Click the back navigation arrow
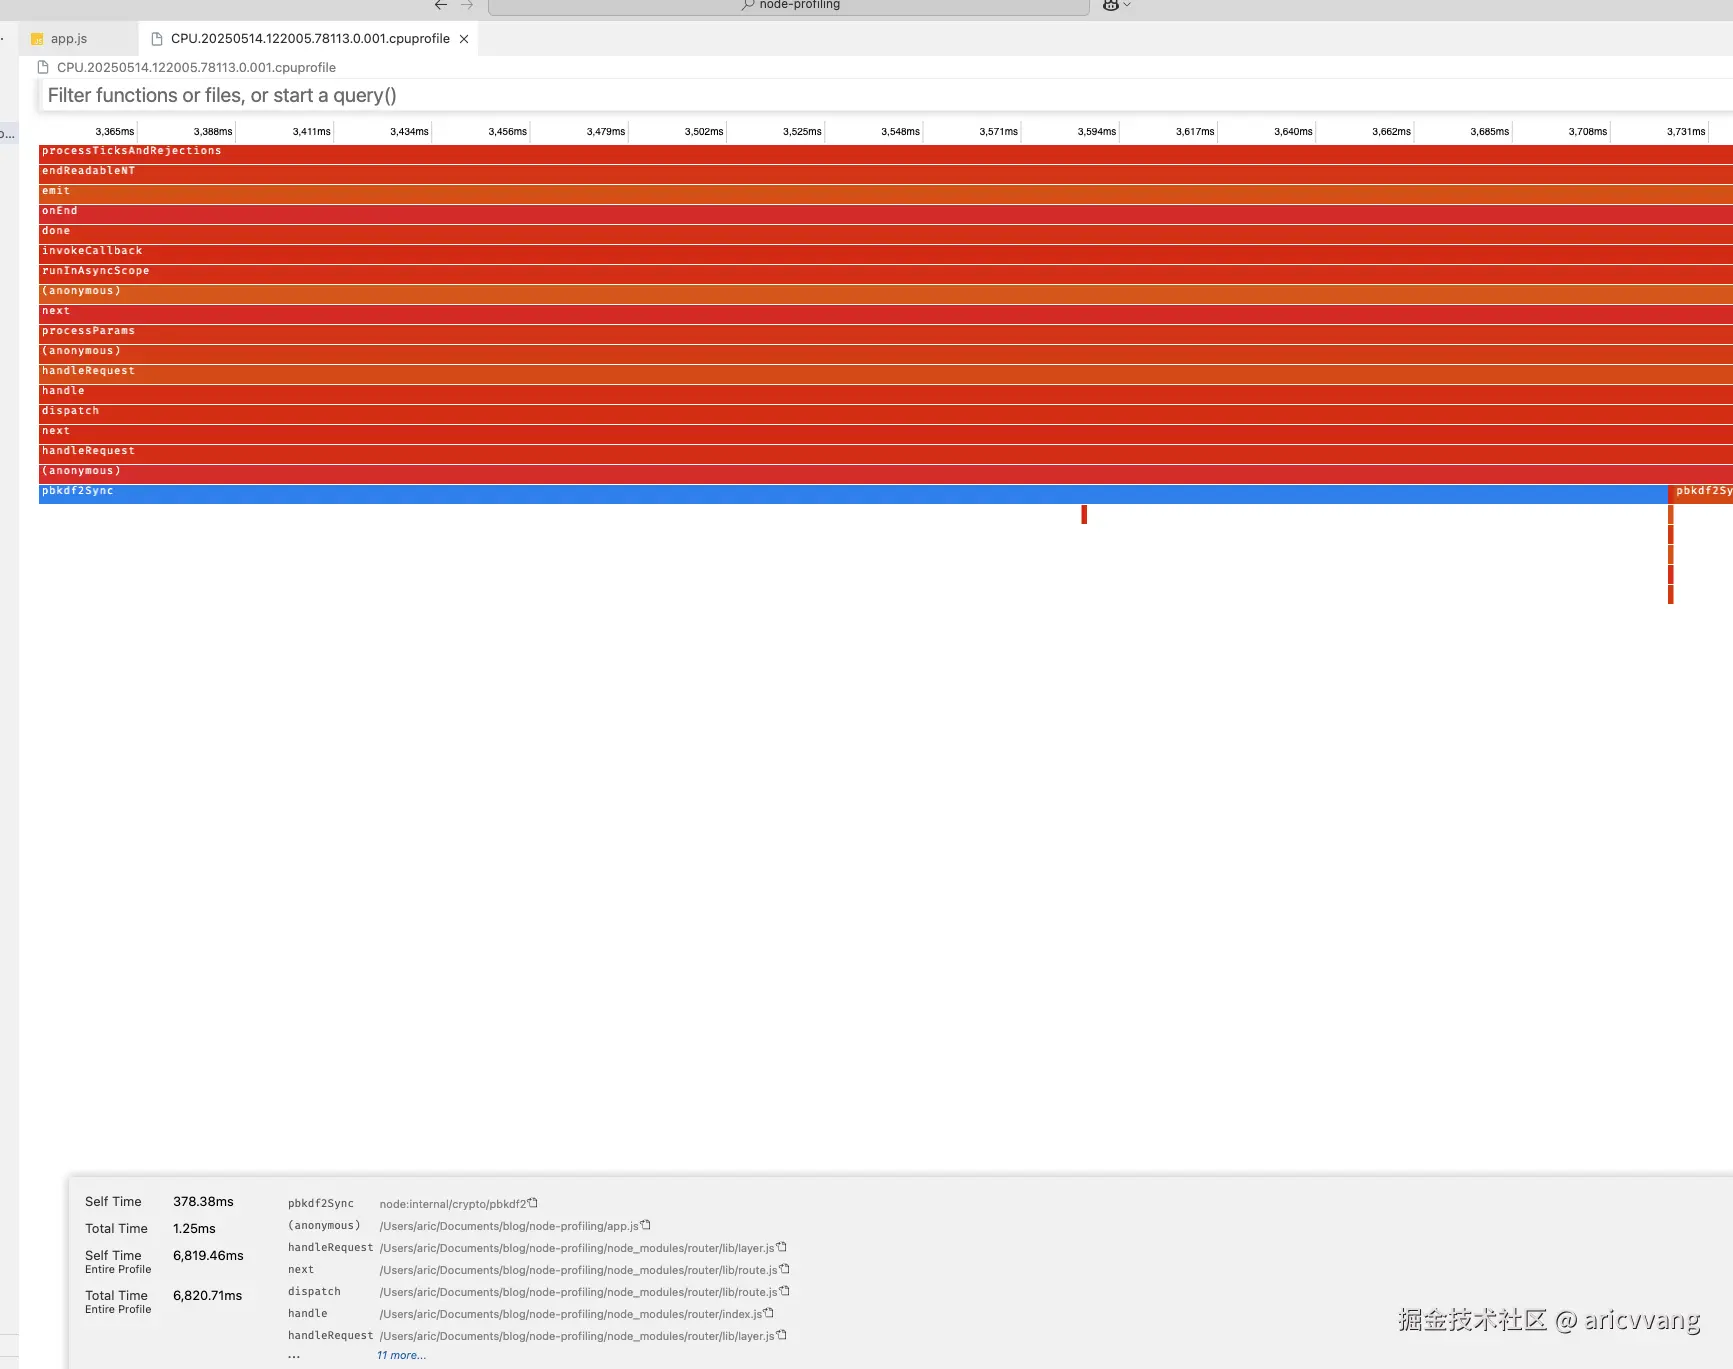Viewport: 1733px width, 1369px height. click(x=440, y=5)
